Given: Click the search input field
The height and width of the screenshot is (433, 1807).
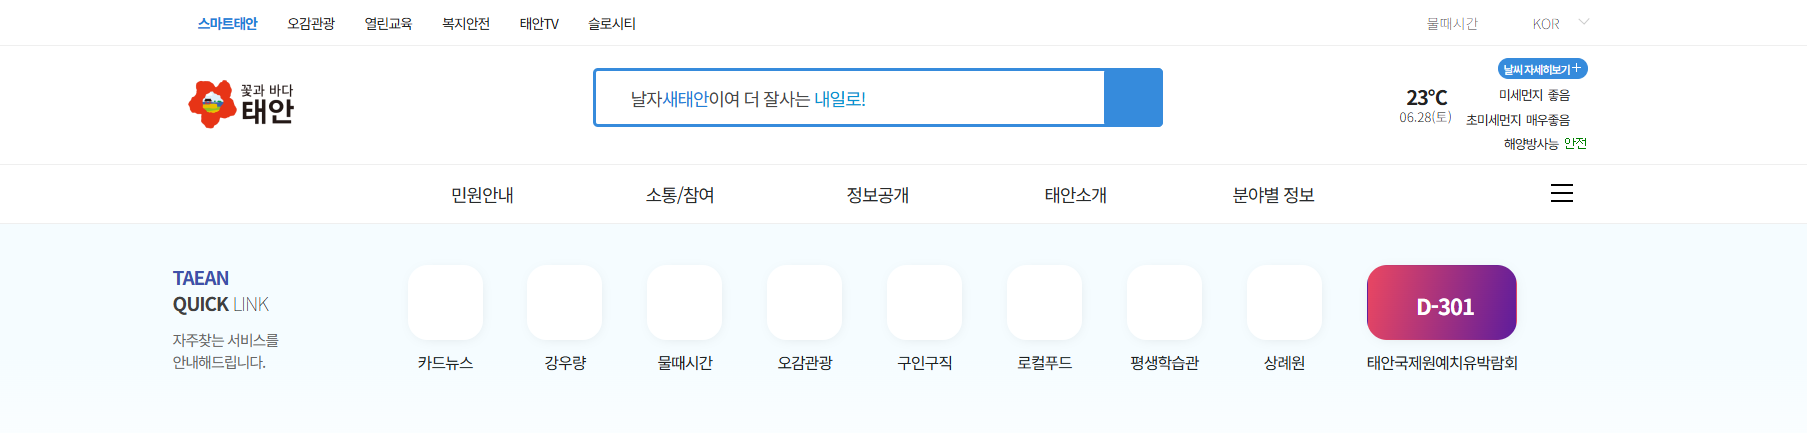Looking at the screenshot, I should pyautogui.click(x=849, y=98).
